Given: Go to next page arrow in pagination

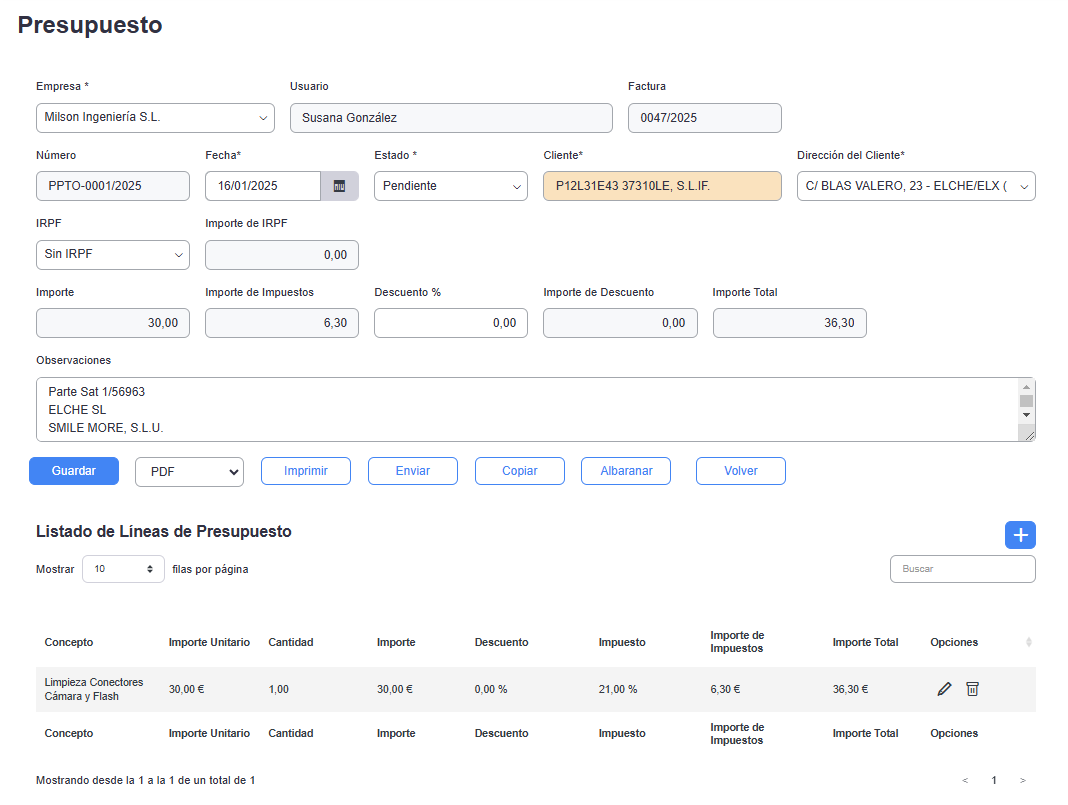Looking at the screenshot, I should click(x=1022, y=780).
